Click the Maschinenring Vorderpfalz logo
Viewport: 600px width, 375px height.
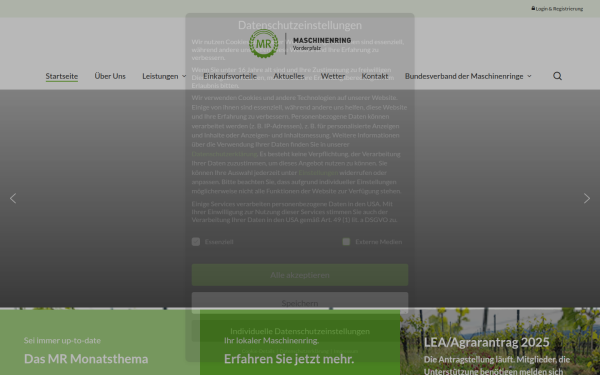click(300, 44)
